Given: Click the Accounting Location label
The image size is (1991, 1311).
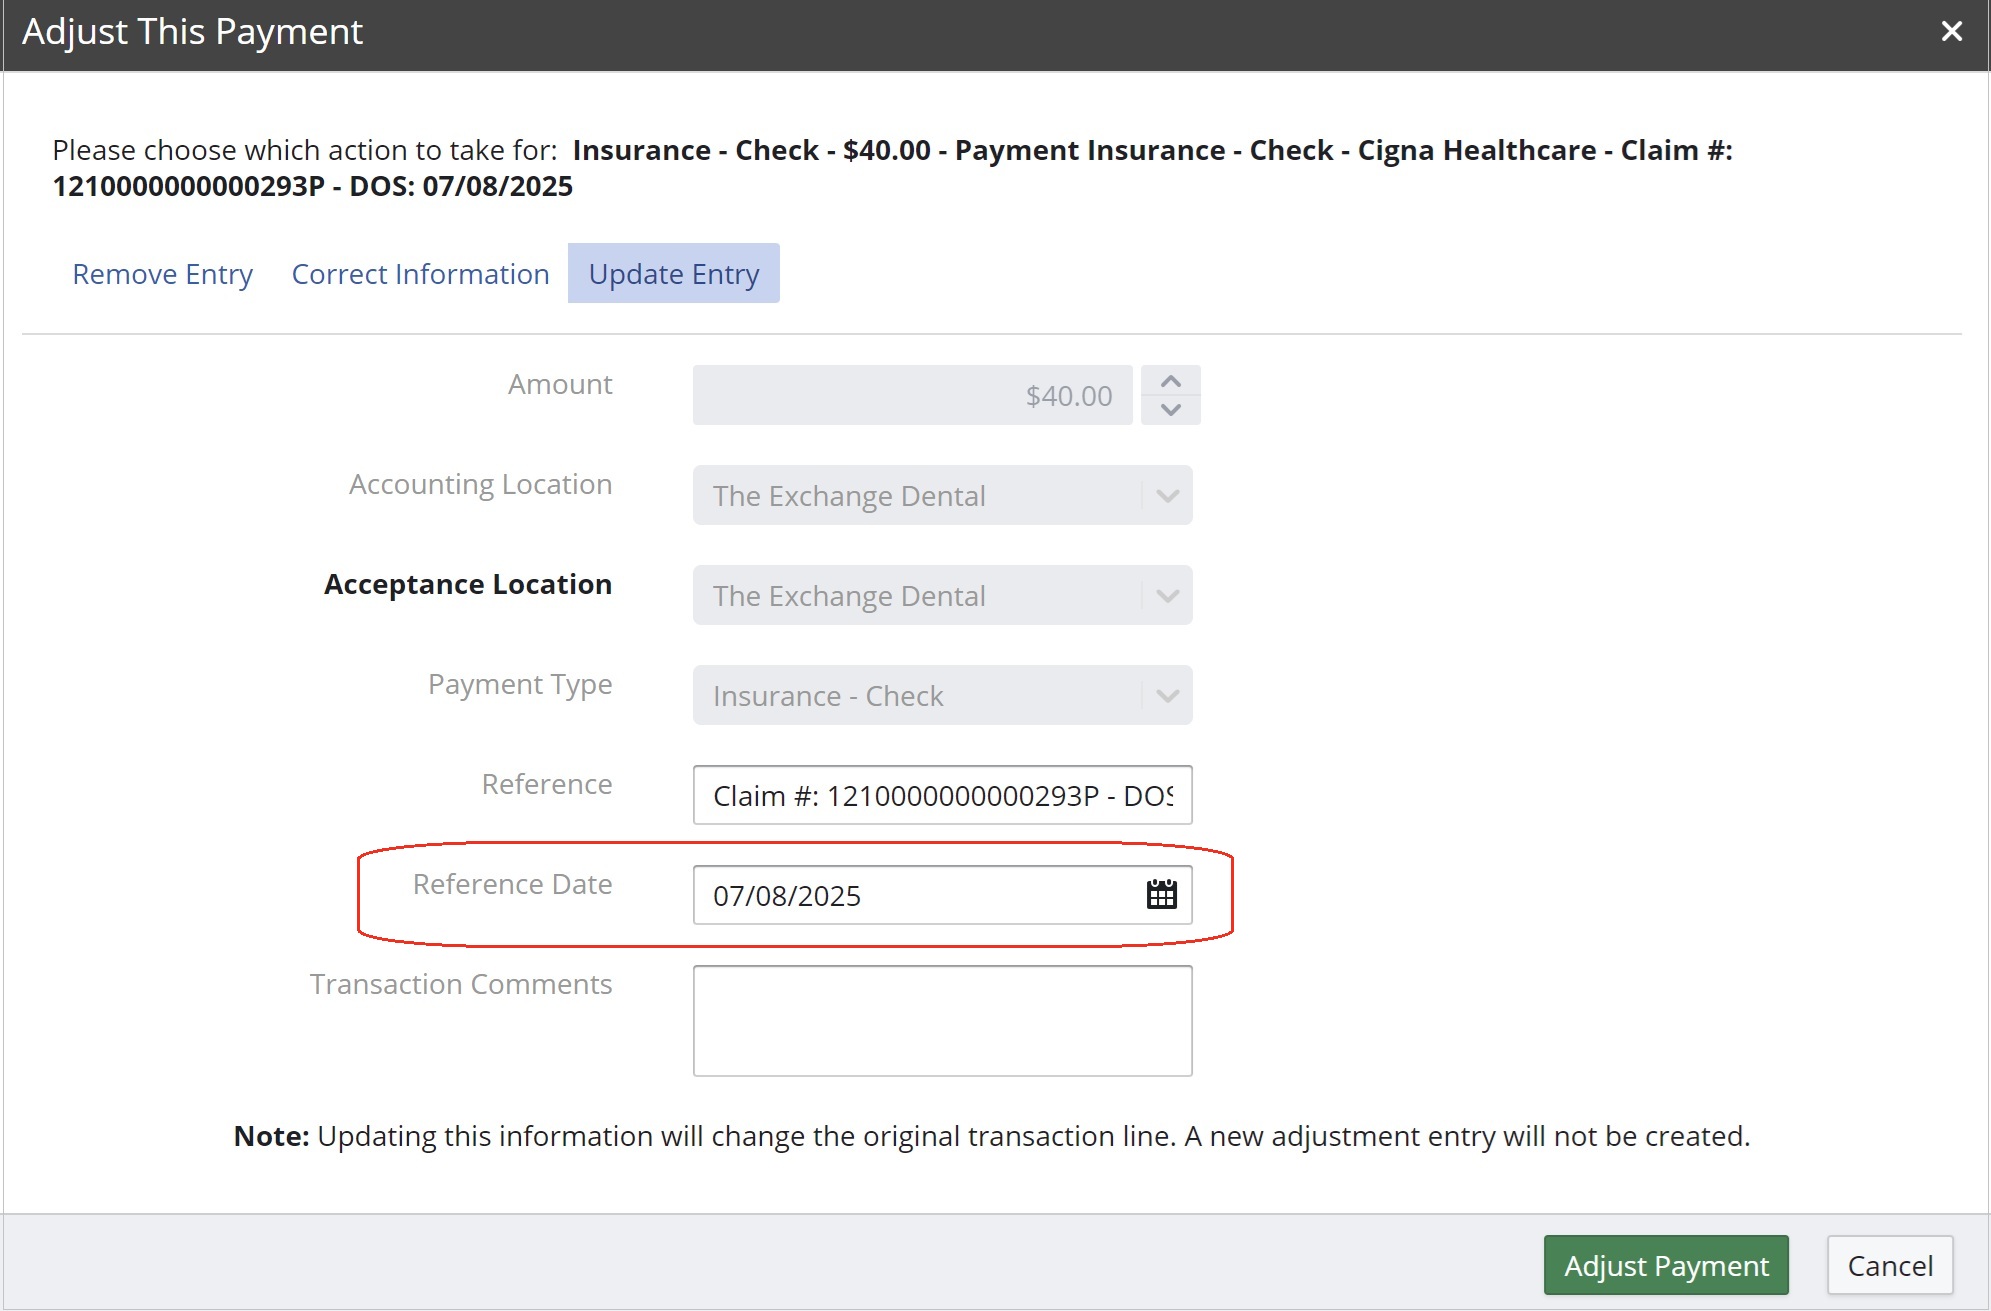Looking at the screenshot, I should pyautogui.click(x=480, y=485).
